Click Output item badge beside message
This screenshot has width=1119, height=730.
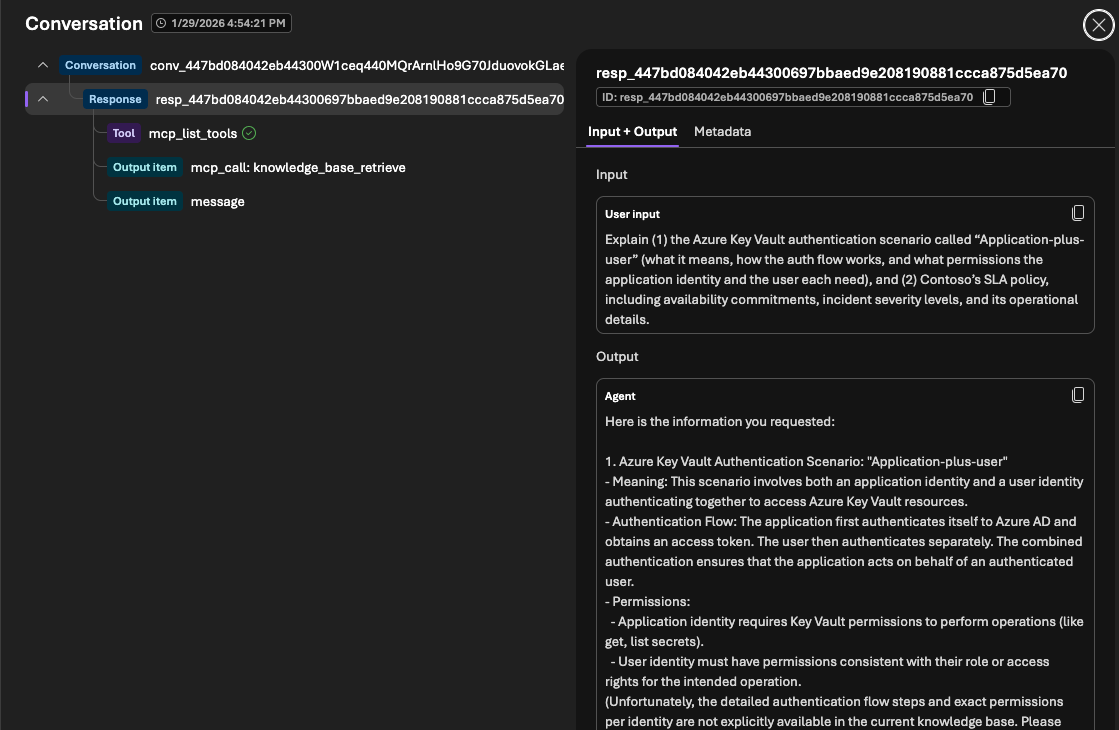(x=145, y=202)
